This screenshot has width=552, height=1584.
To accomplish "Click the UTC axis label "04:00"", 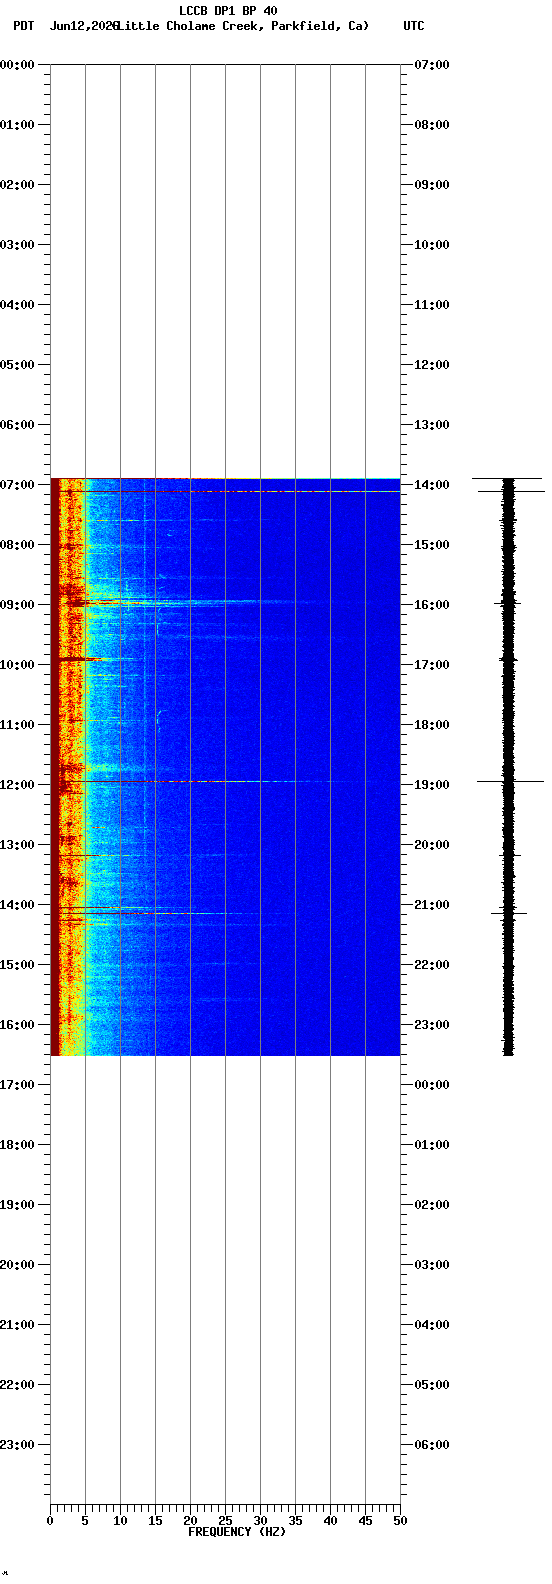I will tap(431, 1325).
